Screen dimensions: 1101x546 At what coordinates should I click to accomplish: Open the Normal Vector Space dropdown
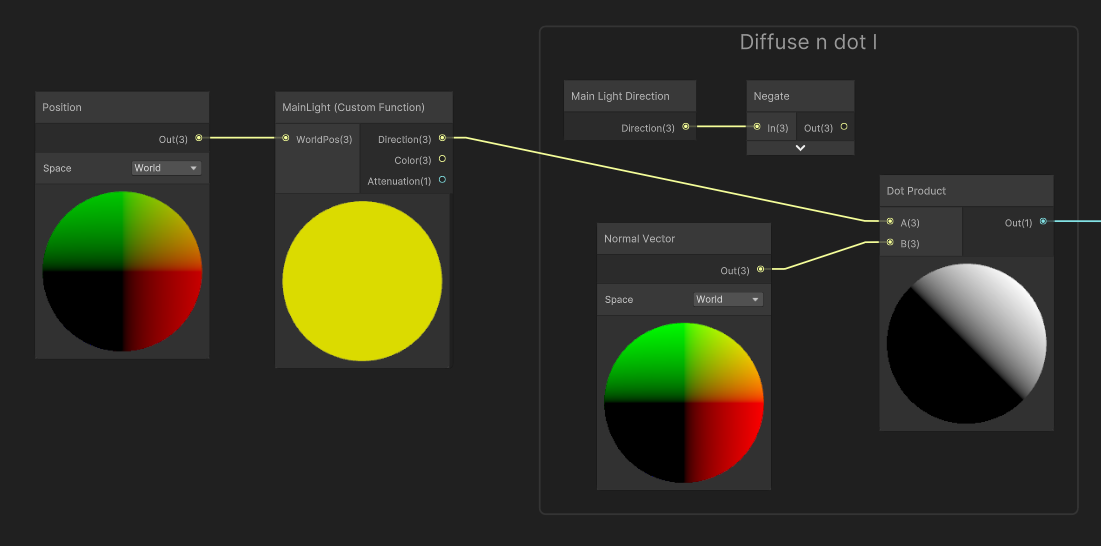[728, 300]
